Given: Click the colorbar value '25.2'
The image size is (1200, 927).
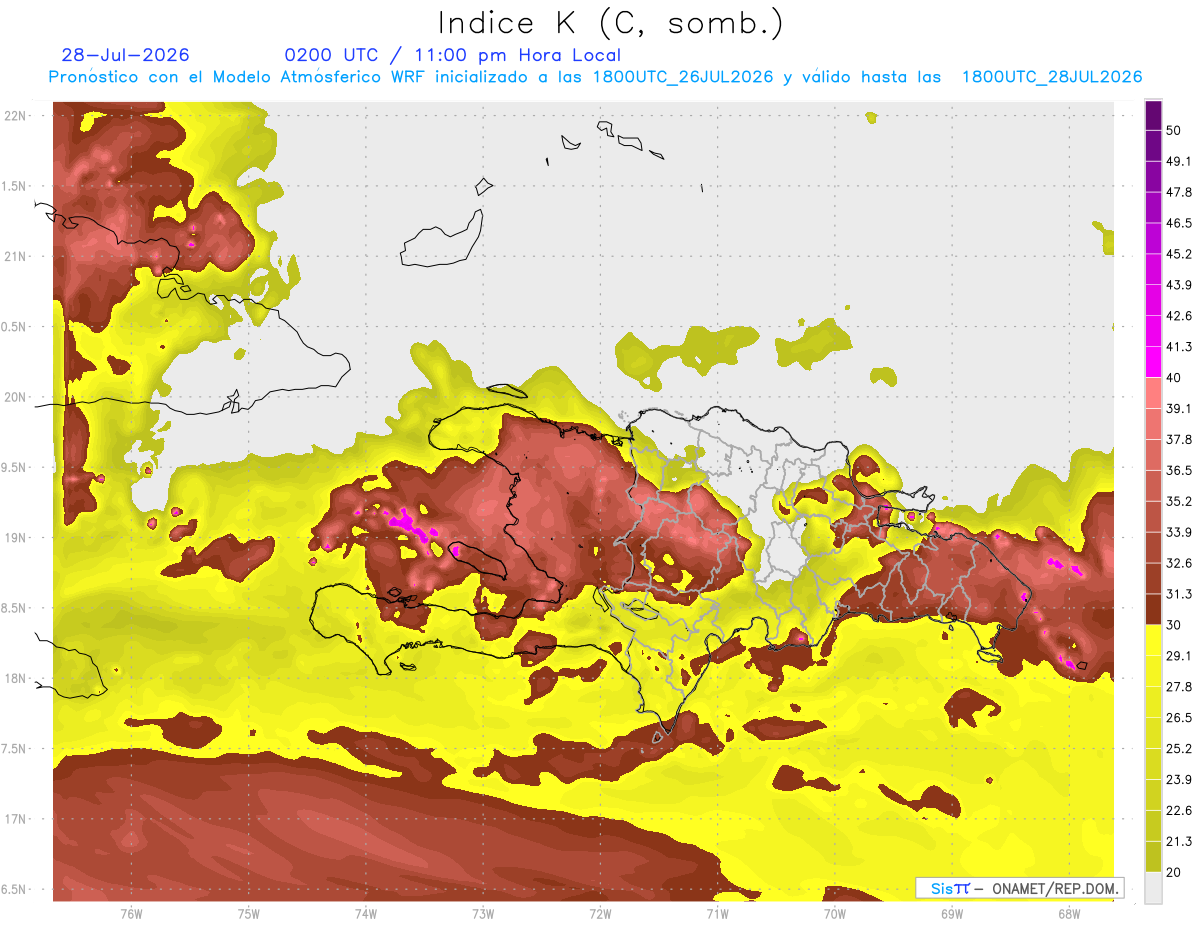Looking at the screenshot, I should tap(1179, 748).
